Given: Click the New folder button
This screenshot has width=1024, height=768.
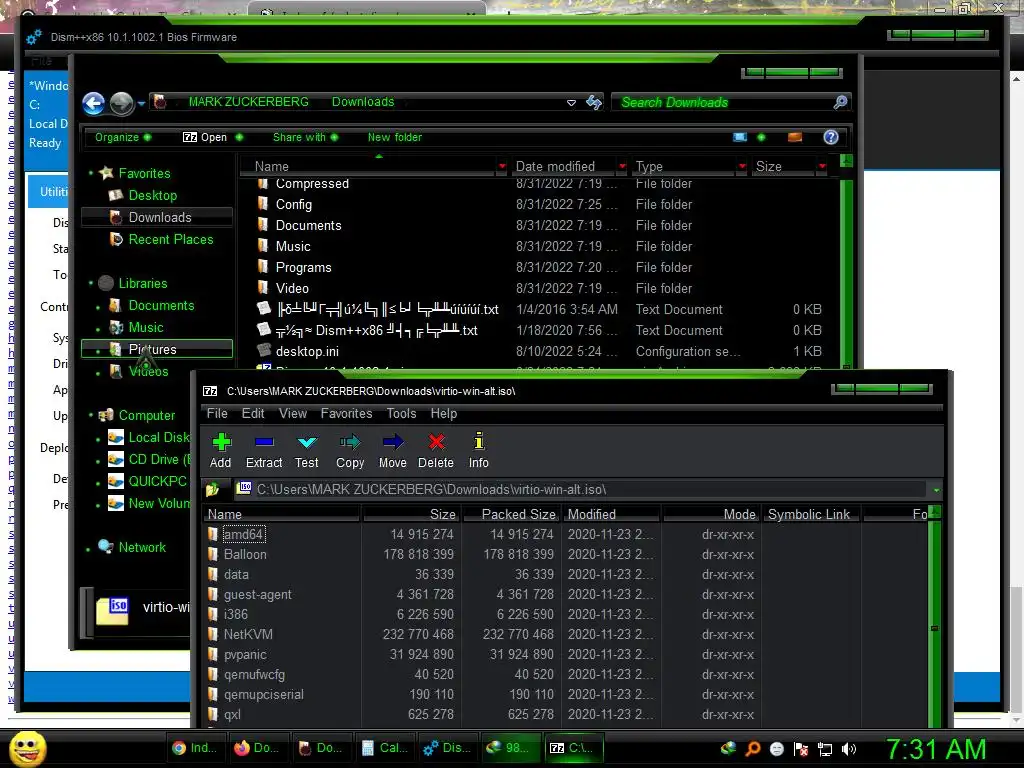Looking at the screenshot, I should (394, 137).
